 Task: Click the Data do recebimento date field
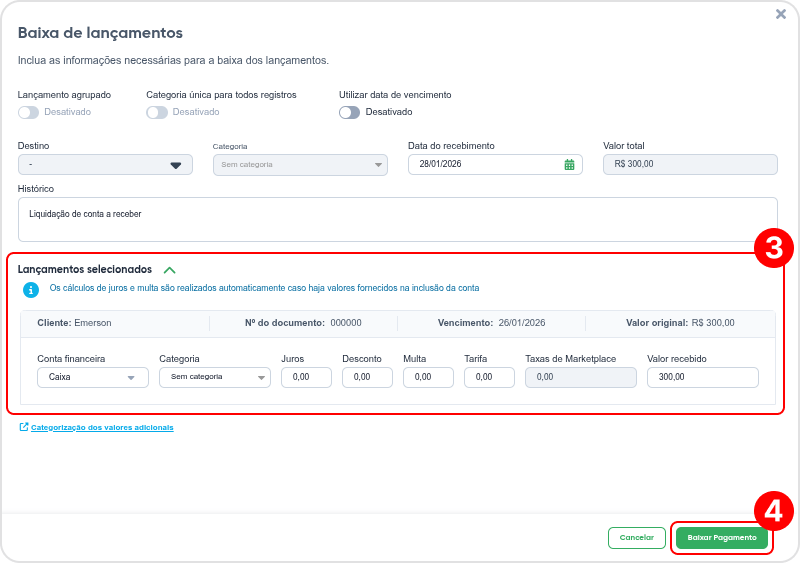tap(495, 164)
